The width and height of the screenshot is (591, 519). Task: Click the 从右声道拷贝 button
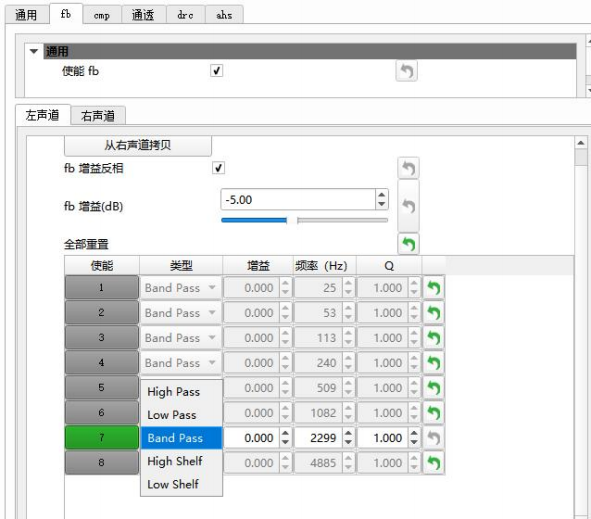(x=138, y=145)
